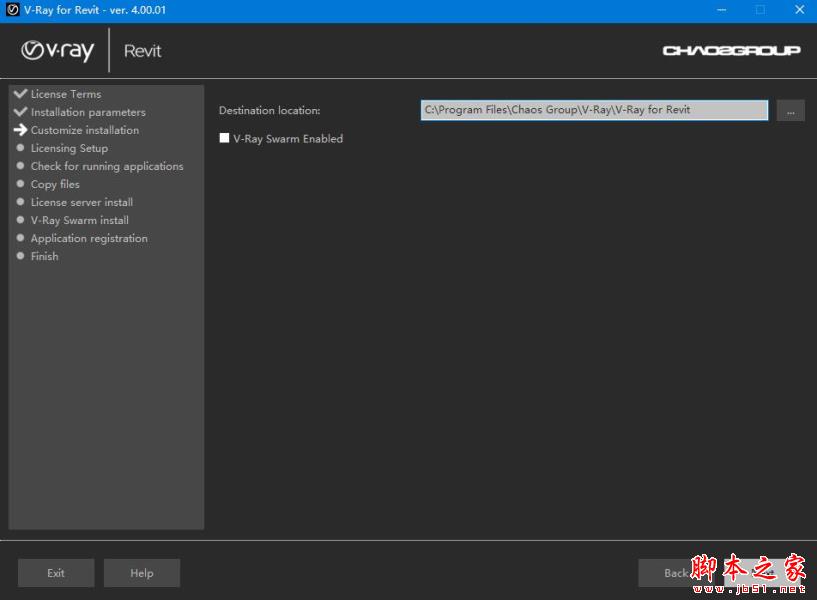
Task: Click the checkmark beside License Terms
Action: [20, 94]
